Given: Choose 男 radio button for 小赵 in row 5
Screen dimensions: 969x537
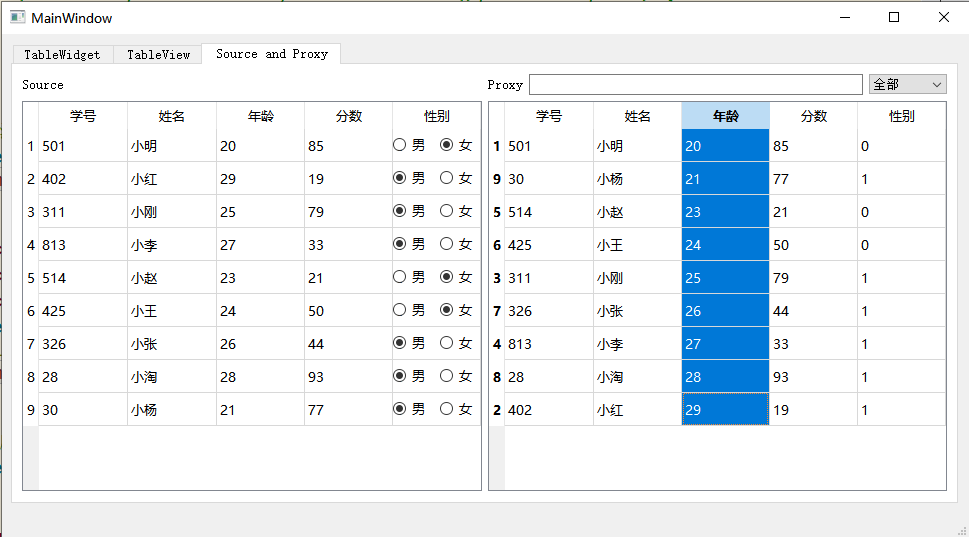Looking at the screenshot, I should (400, 278).
